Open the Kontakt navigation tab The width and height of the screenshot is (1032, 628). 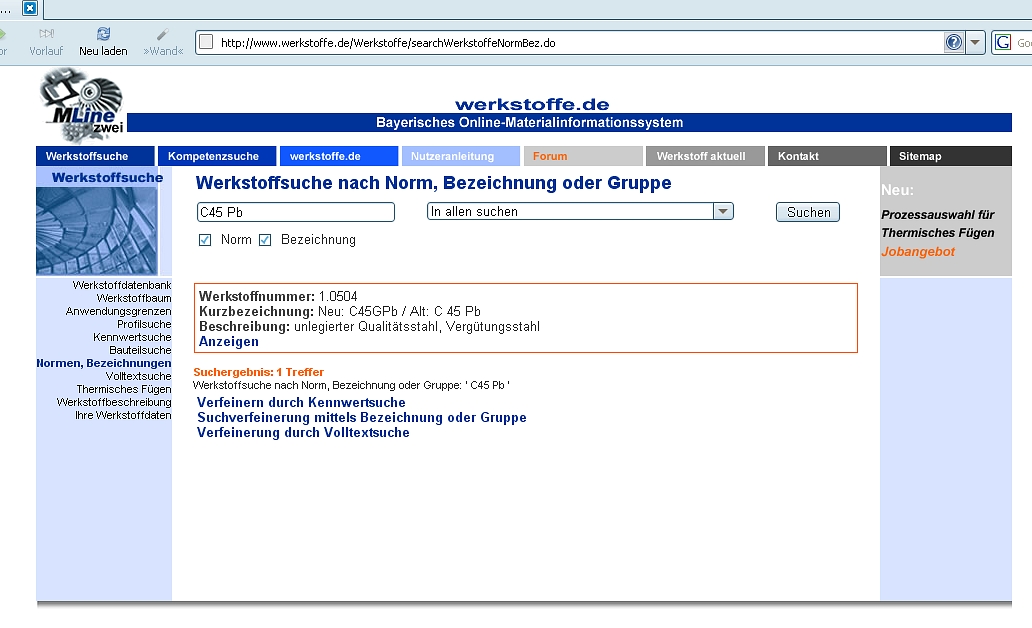tap(827, 156)
